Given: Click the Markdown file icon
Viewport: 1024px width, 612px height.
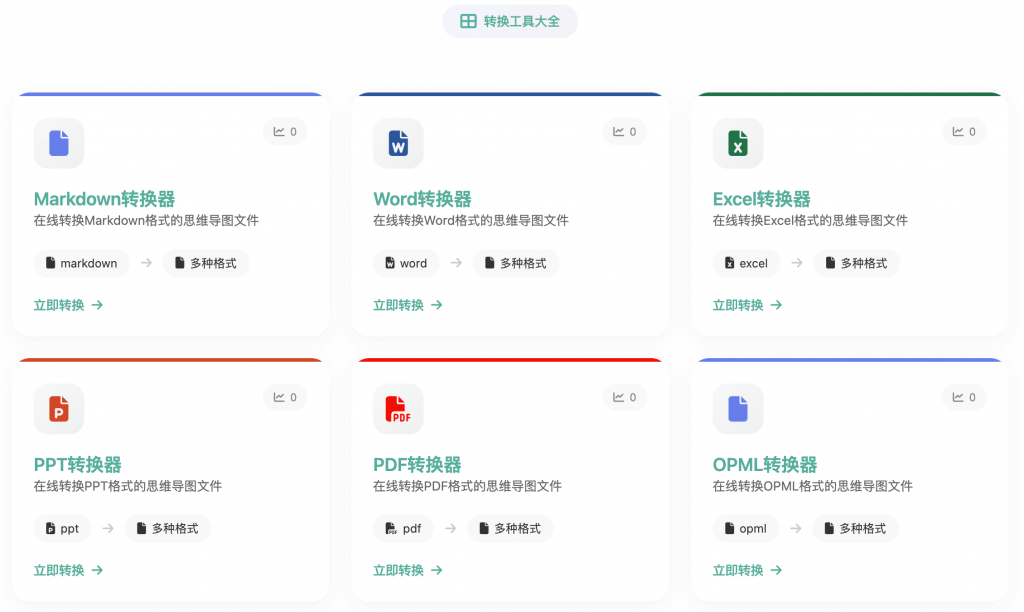Looking at the screenshot, I should (59, 143).
